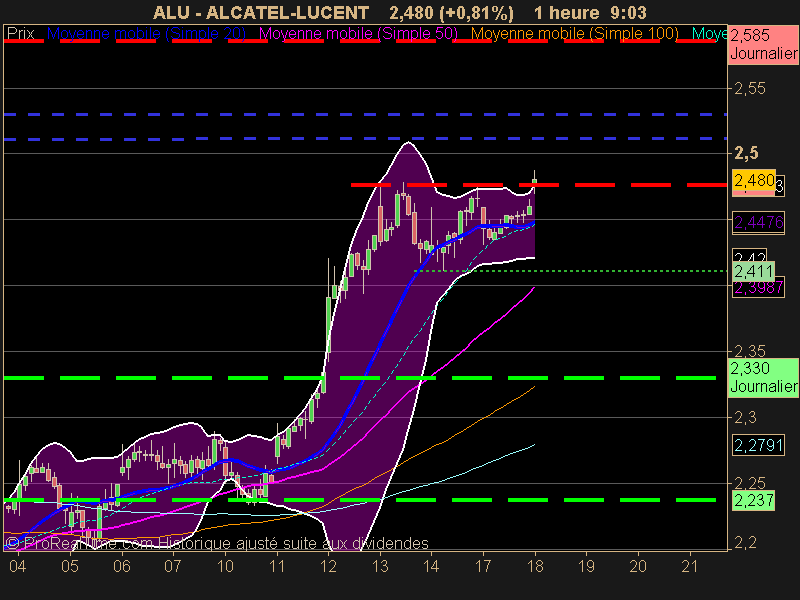Viewport: 800px width, 600px height.
Task: Click the latest green candlestick above 2,48
Action: 535,181
